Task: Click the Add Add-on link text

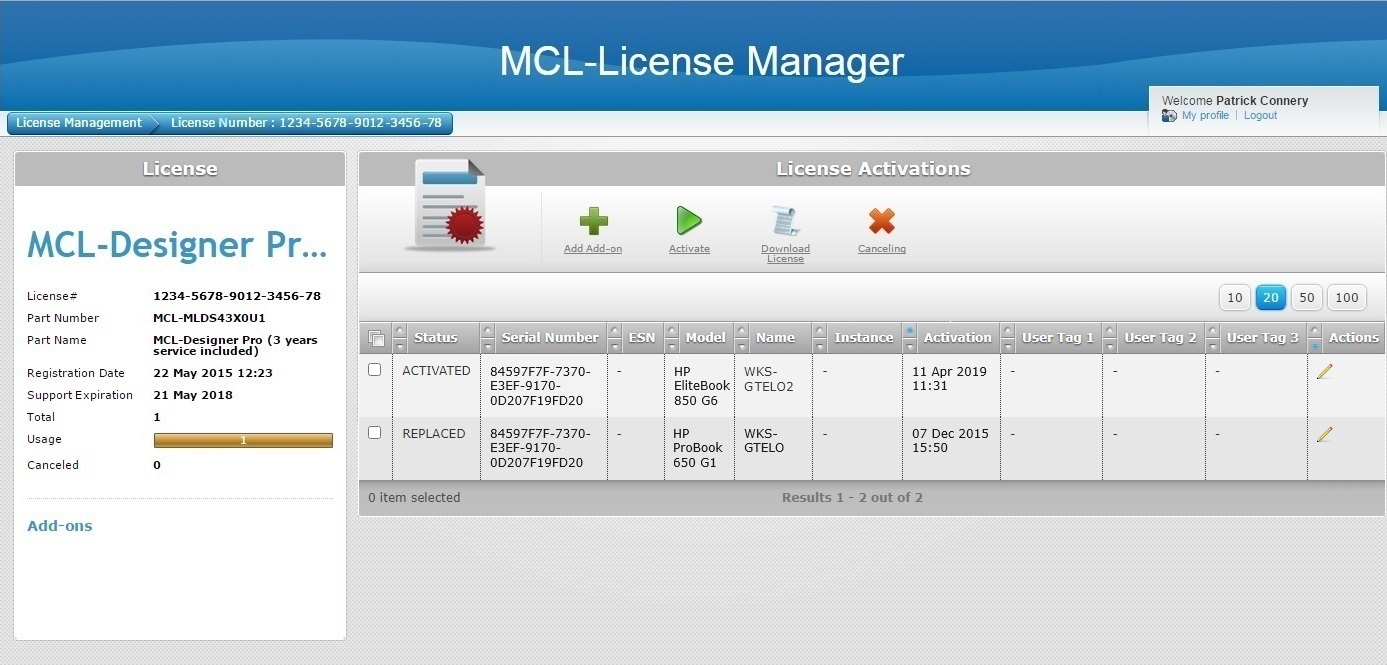Action: pyautogui.click(x=593, y=249)
